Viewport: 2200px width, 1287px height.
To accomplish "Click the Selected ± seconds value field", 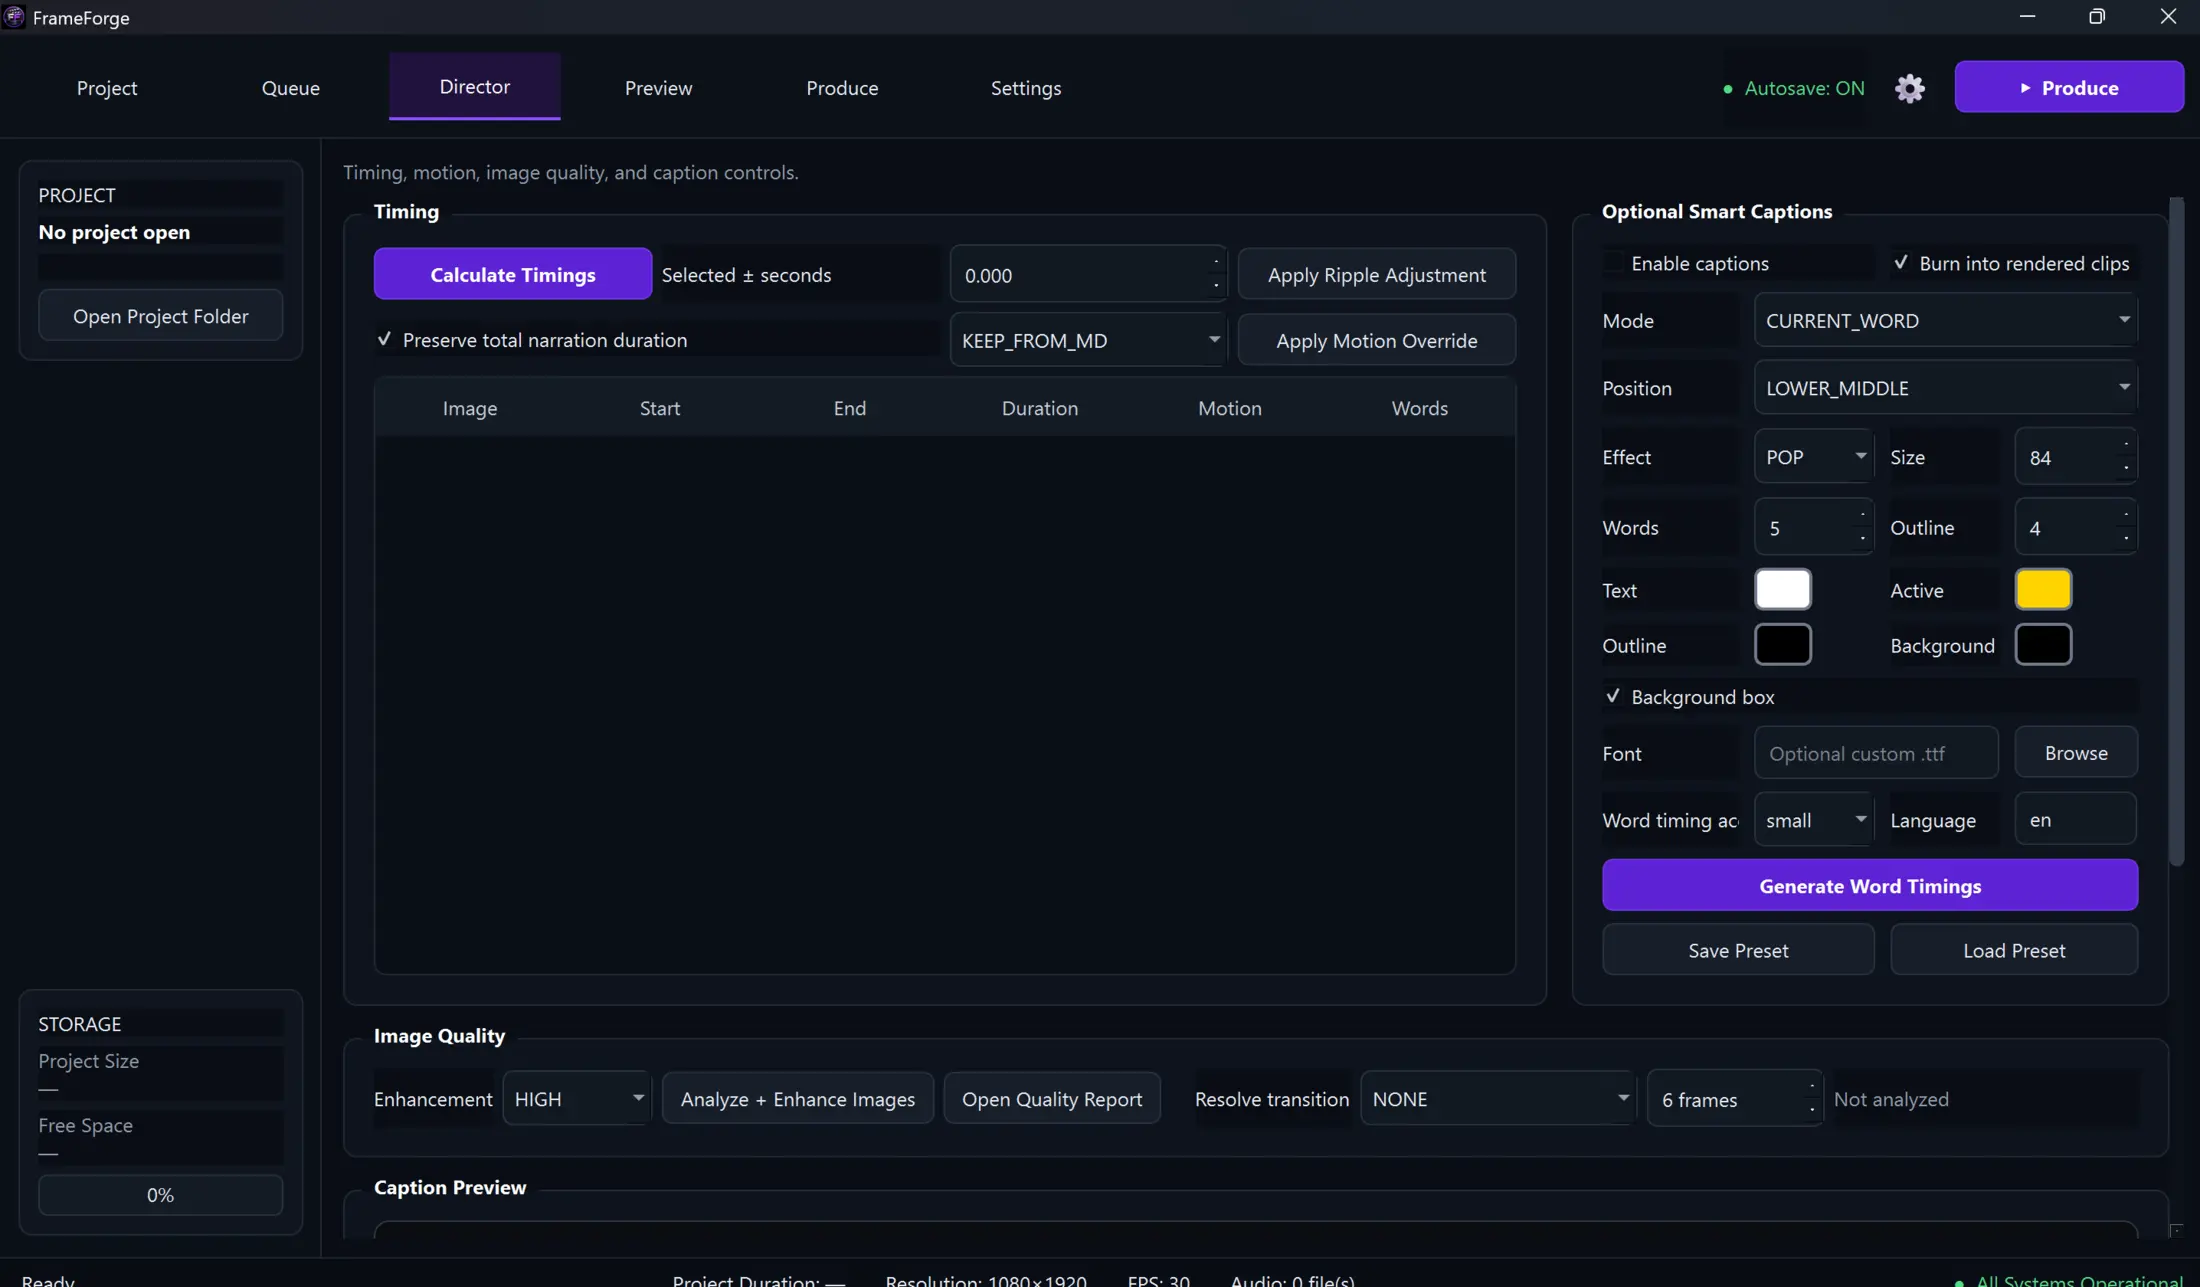I will (x=1088, y=274).
